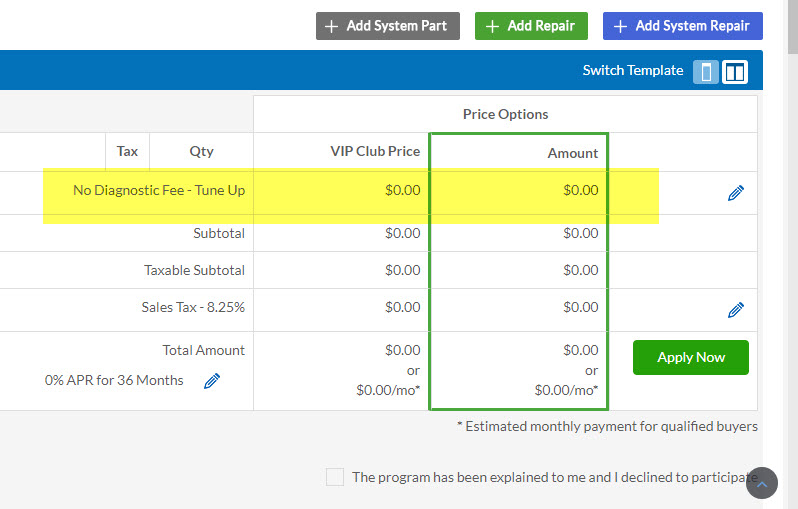Check the declined-to-participate program checkbox
Image resolution: width=798 pixels, height=509 pixels.
click(x=335, y=477)
